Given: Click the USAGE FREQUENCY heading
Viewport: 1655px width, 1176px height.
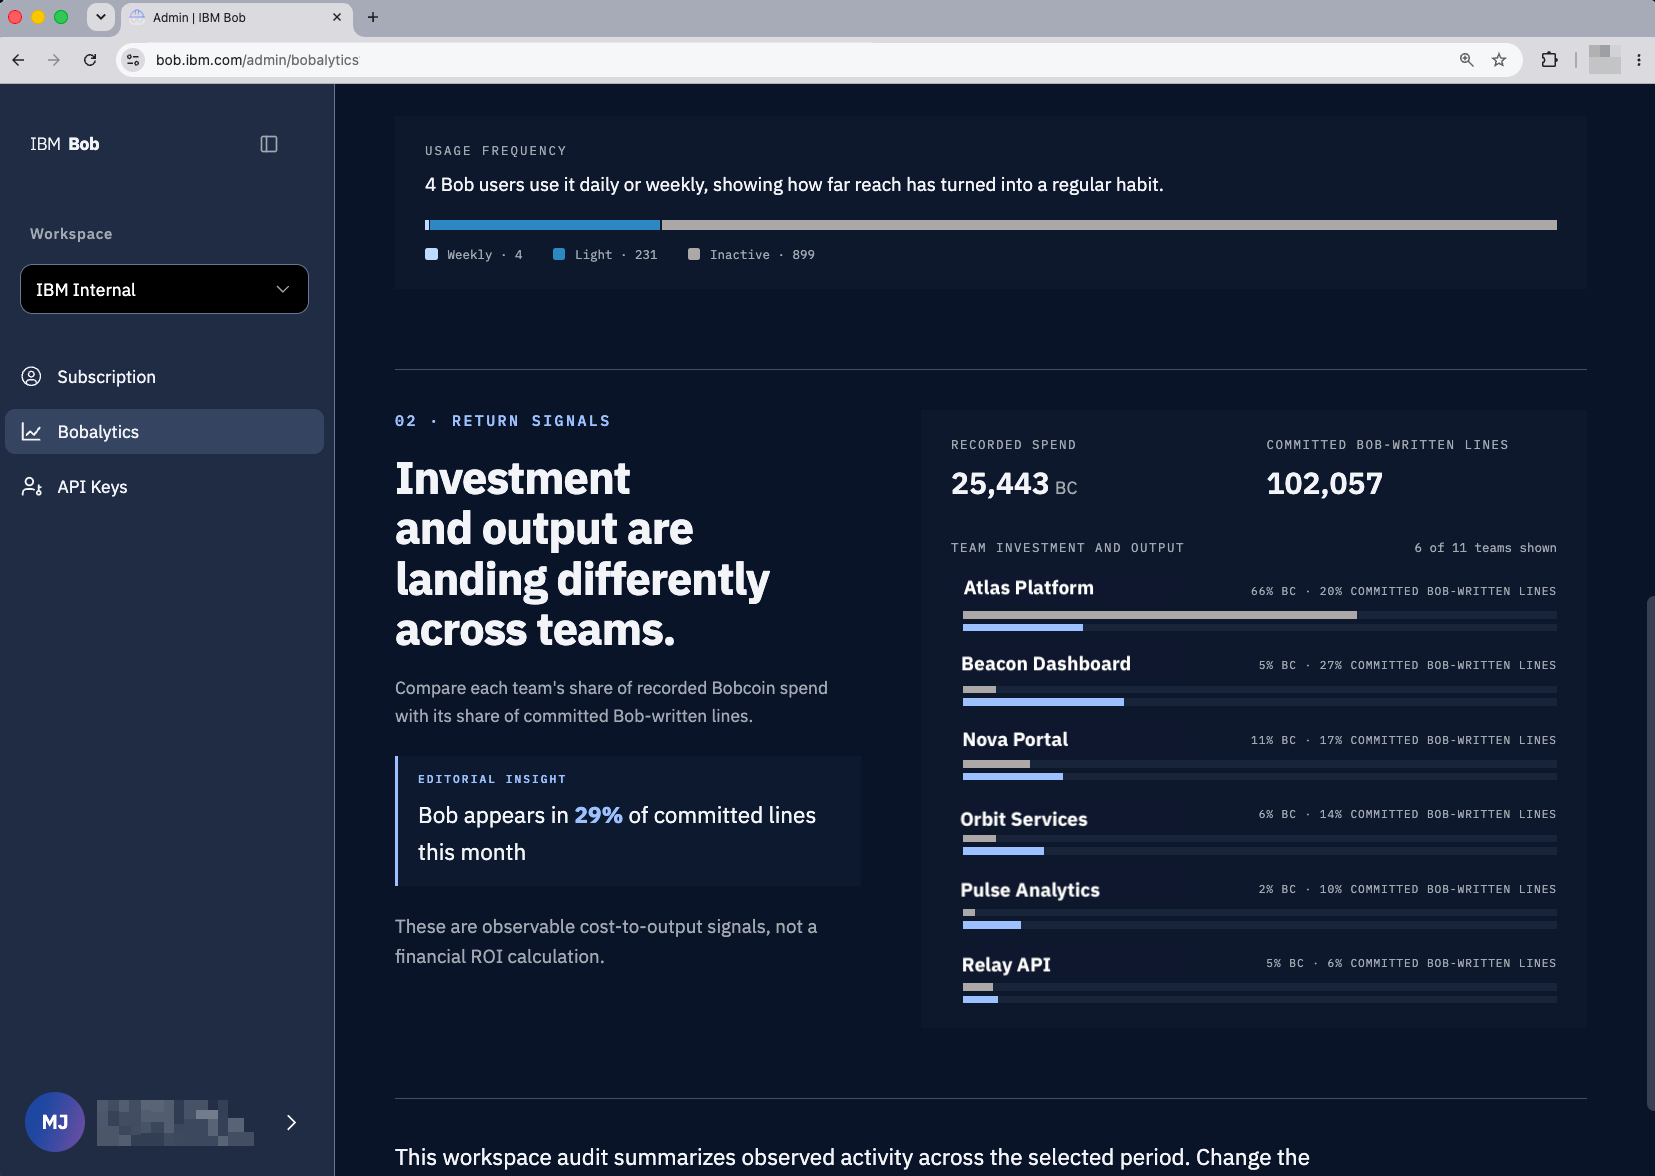Looking at the screenshot, I should tap(496, 151).
